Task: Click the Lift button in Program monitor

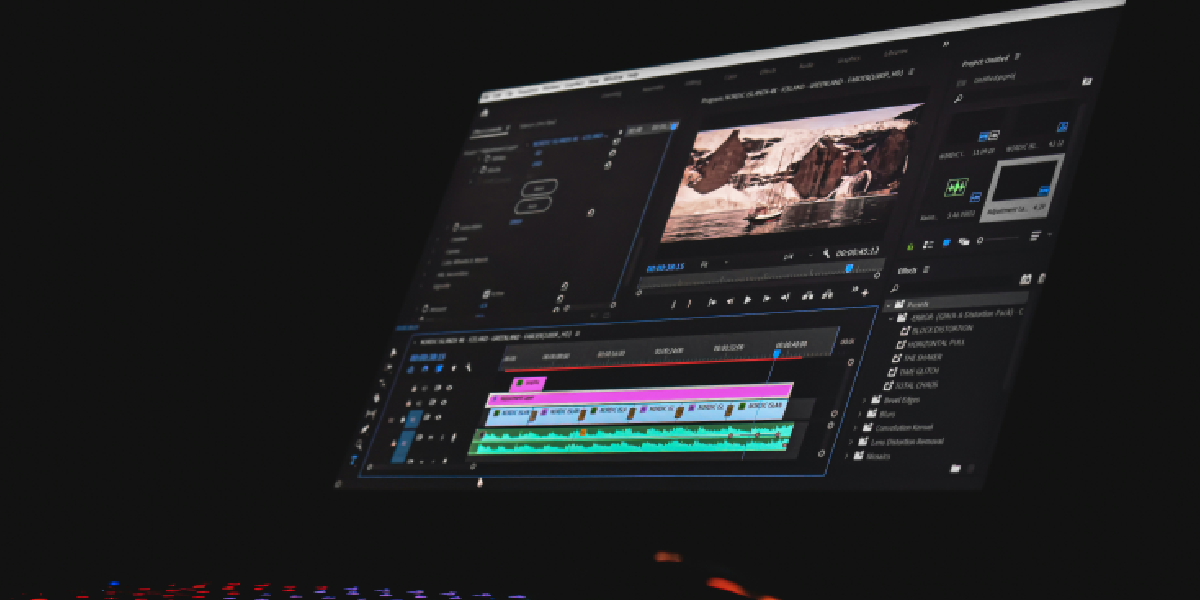Action: pos(808,296)
